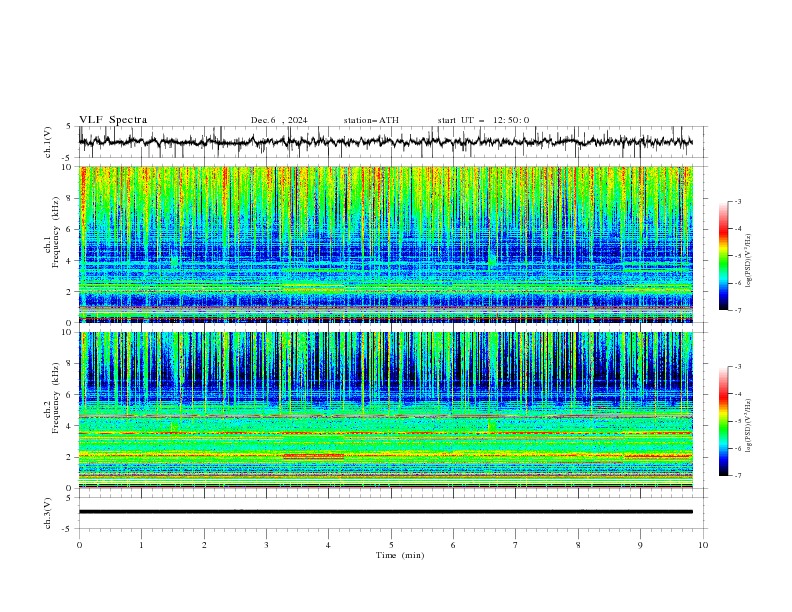Click the -5 label on lower color bar
The width and height of the screenshot is (792, 612).
point(738,421)
